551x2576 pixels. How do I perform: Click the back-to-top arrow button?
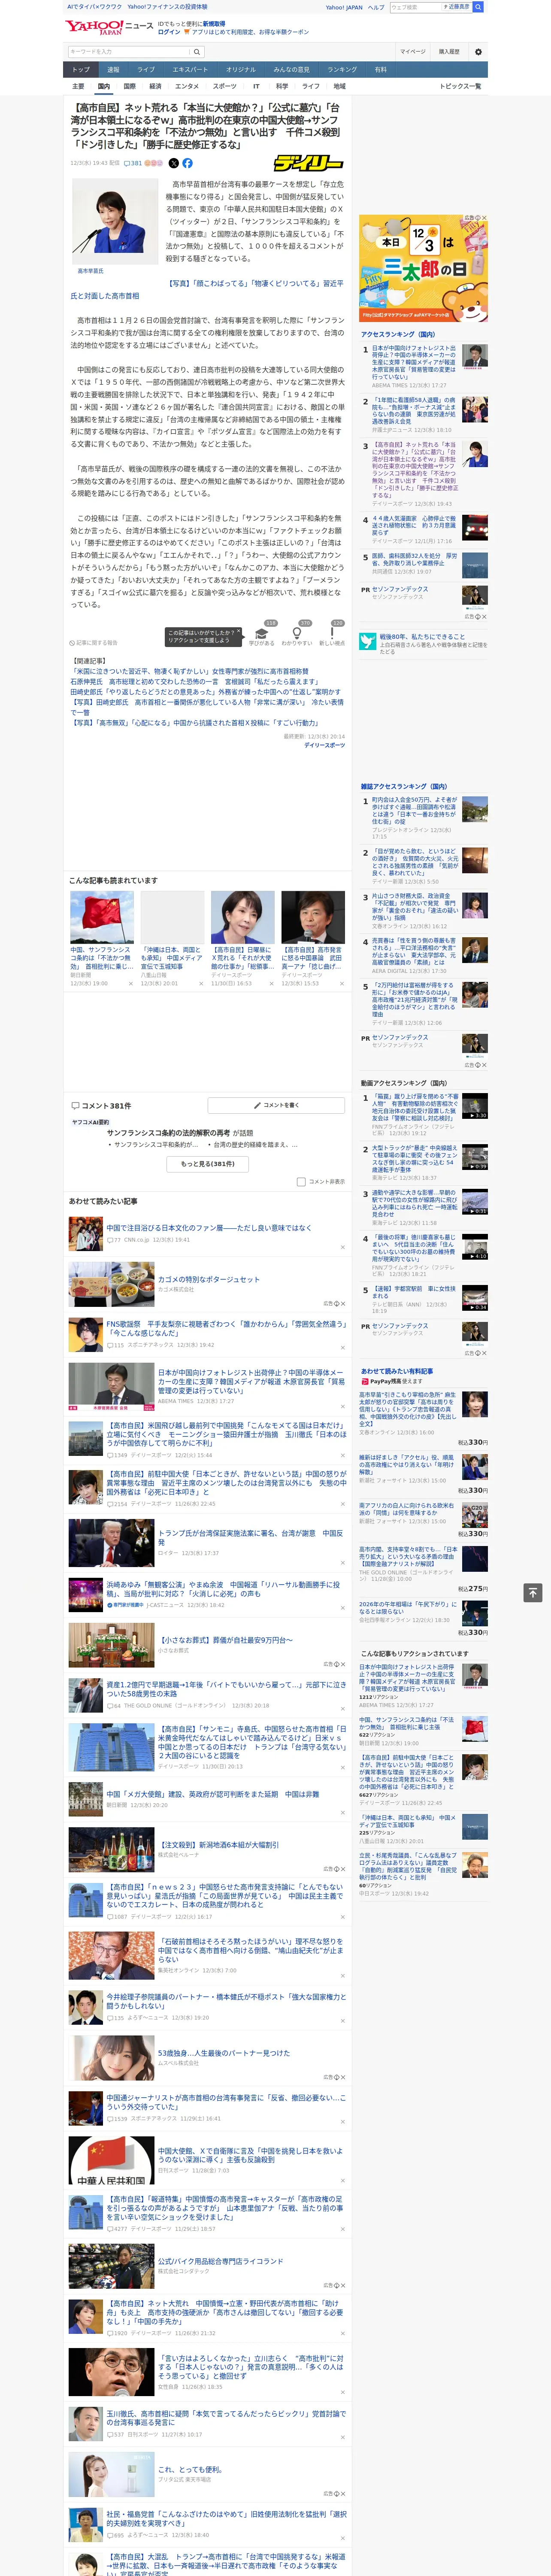(533, 1593)
